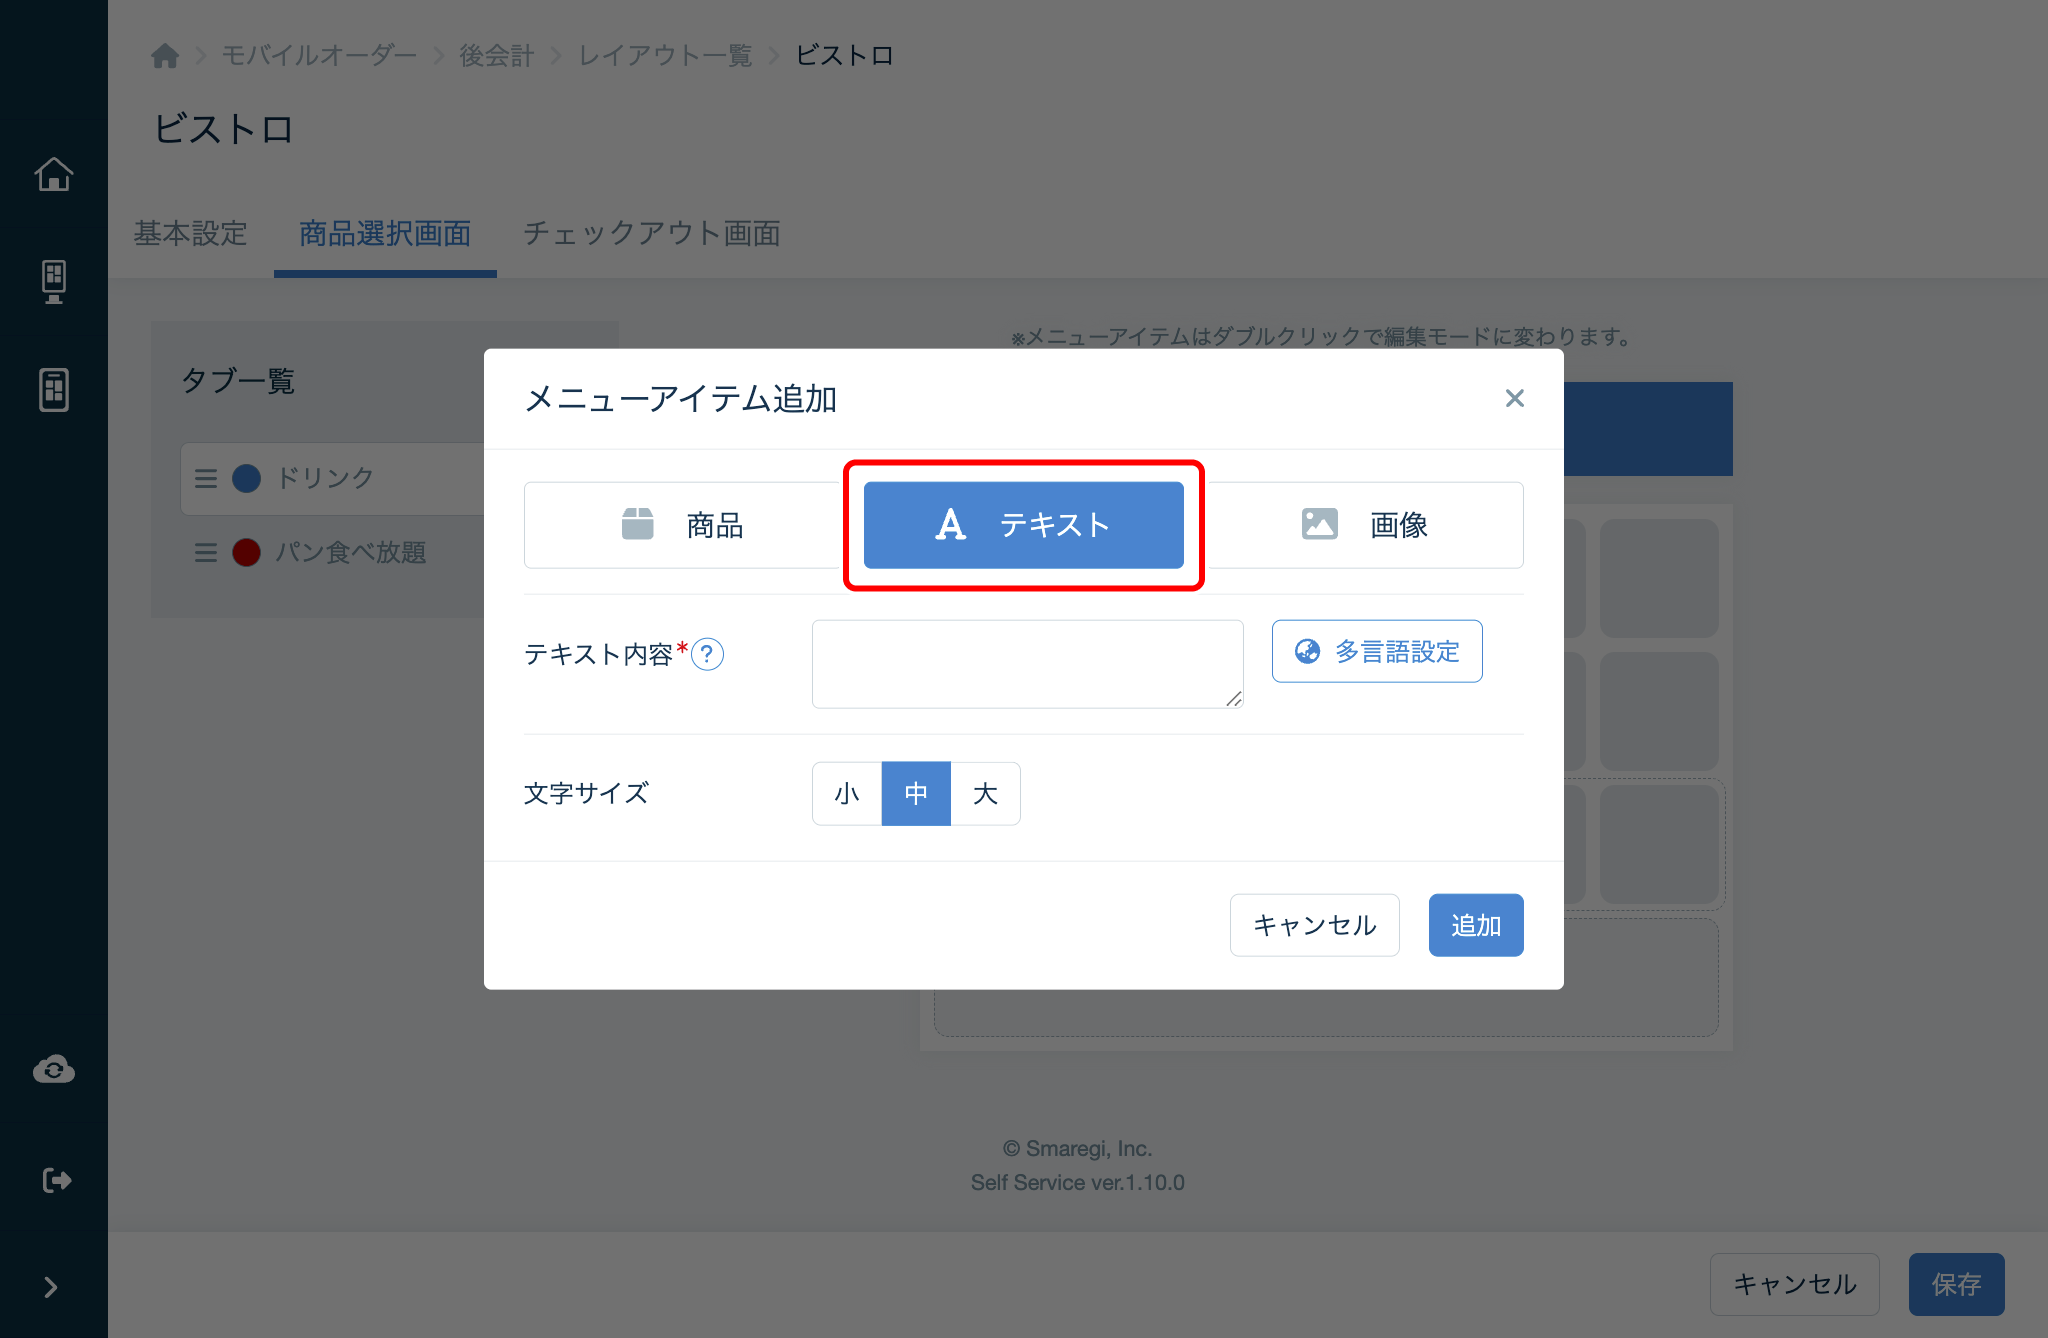This screenshot has height=1338, width=2048.
Task: Switch to the チェックアウト画面 tab
Action: point(651,234)
